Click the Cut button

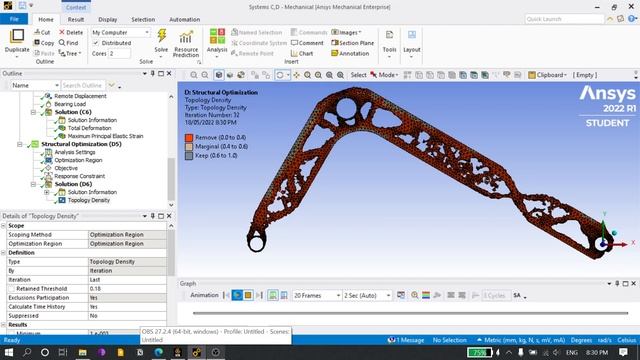point(42,32)
